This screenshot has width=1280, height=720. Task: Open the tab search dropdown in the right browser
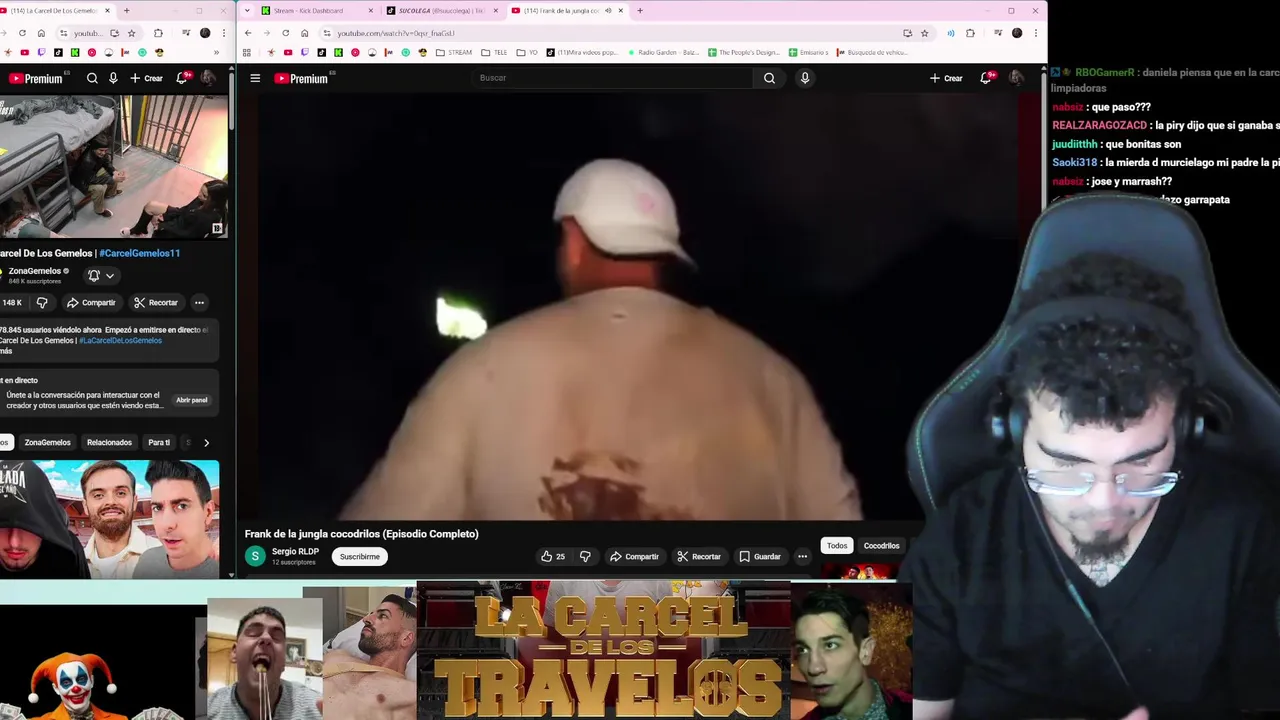[247, 11]
